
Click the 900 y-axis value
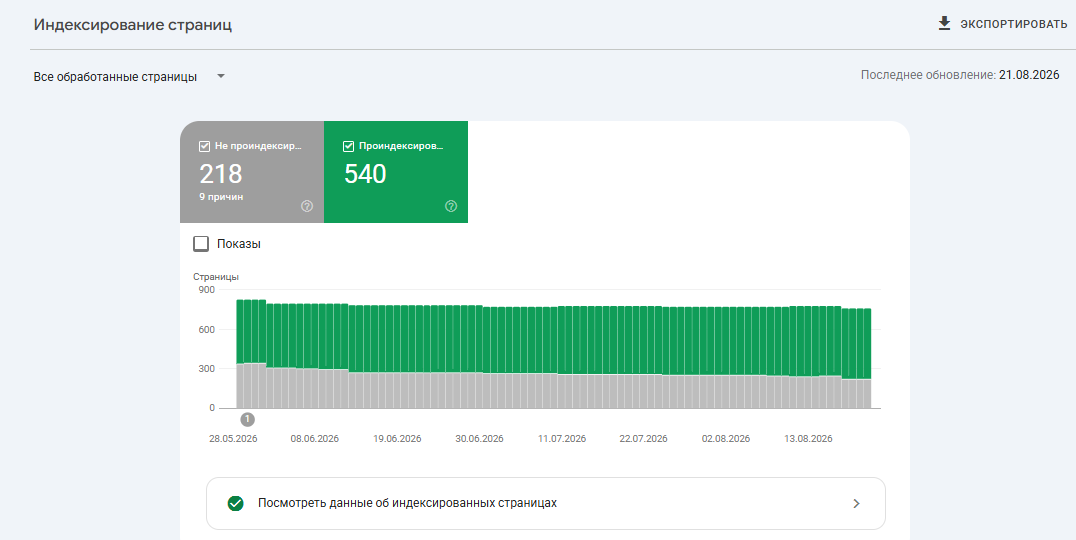(207, 290)
